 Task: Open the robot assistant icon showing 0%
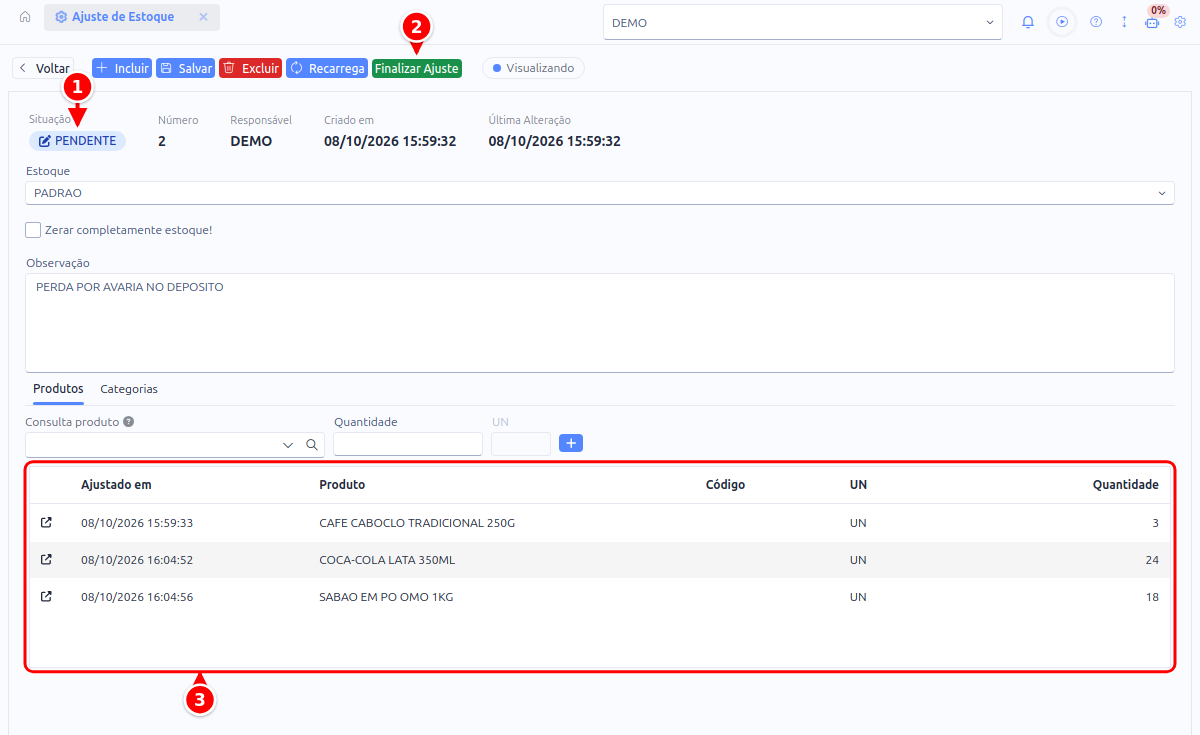1152,22
